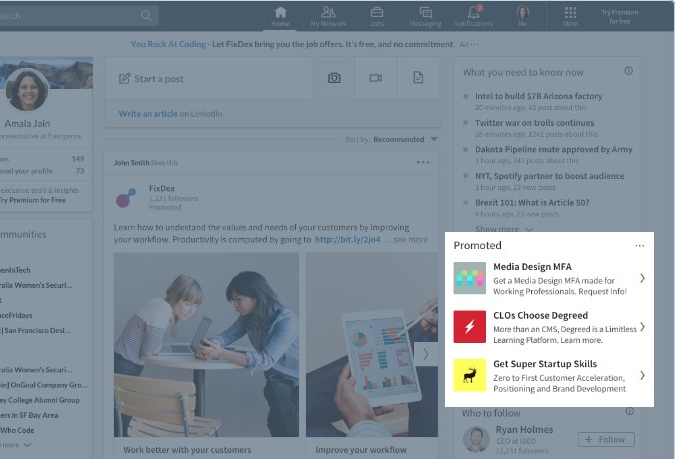Image resolution: width=675 pixels, height=459 pixels.
Task: Click John Smith in likes this header
Action: pos(131,163)
